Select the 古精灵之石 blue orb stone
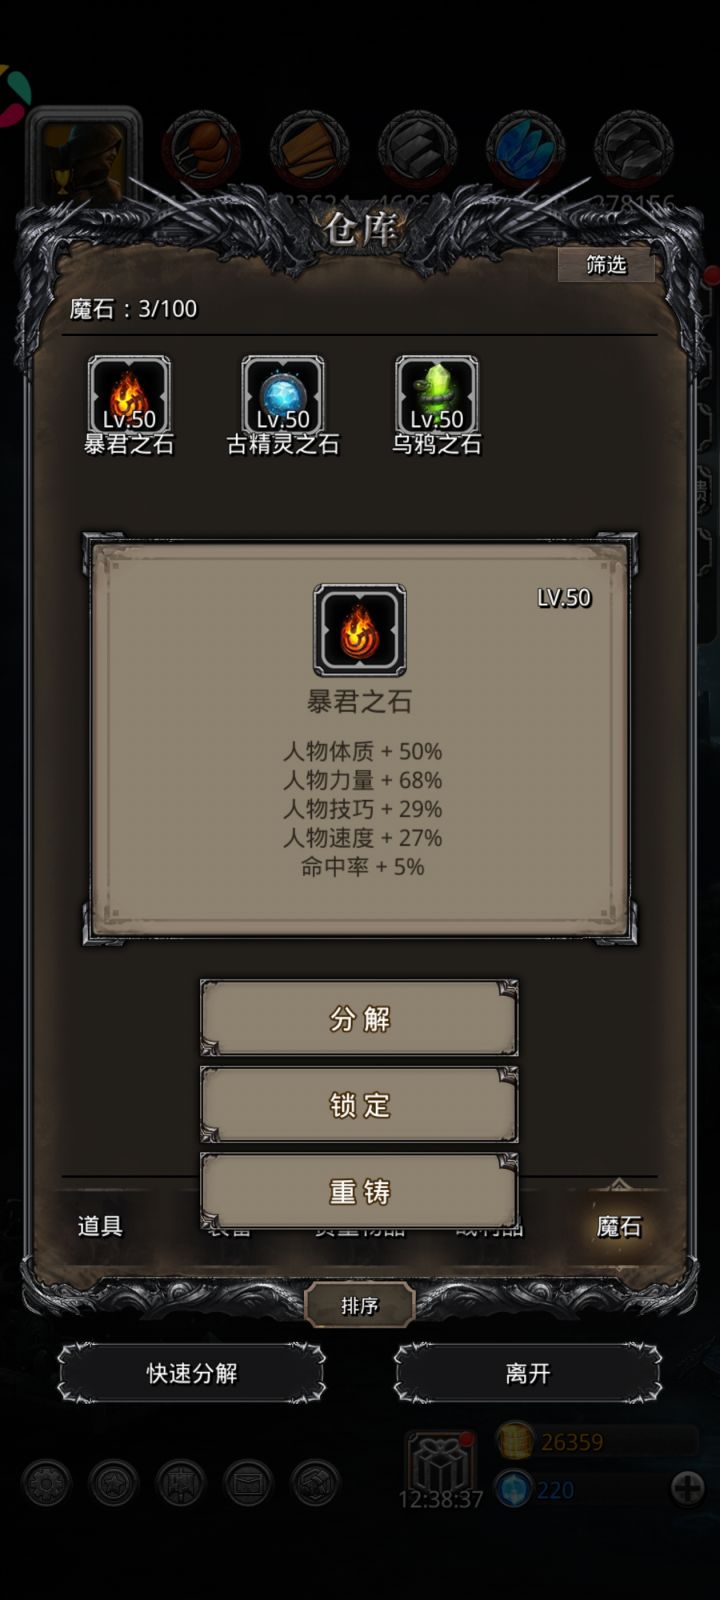Screen dimensions: 720x1600 (283, 396)
